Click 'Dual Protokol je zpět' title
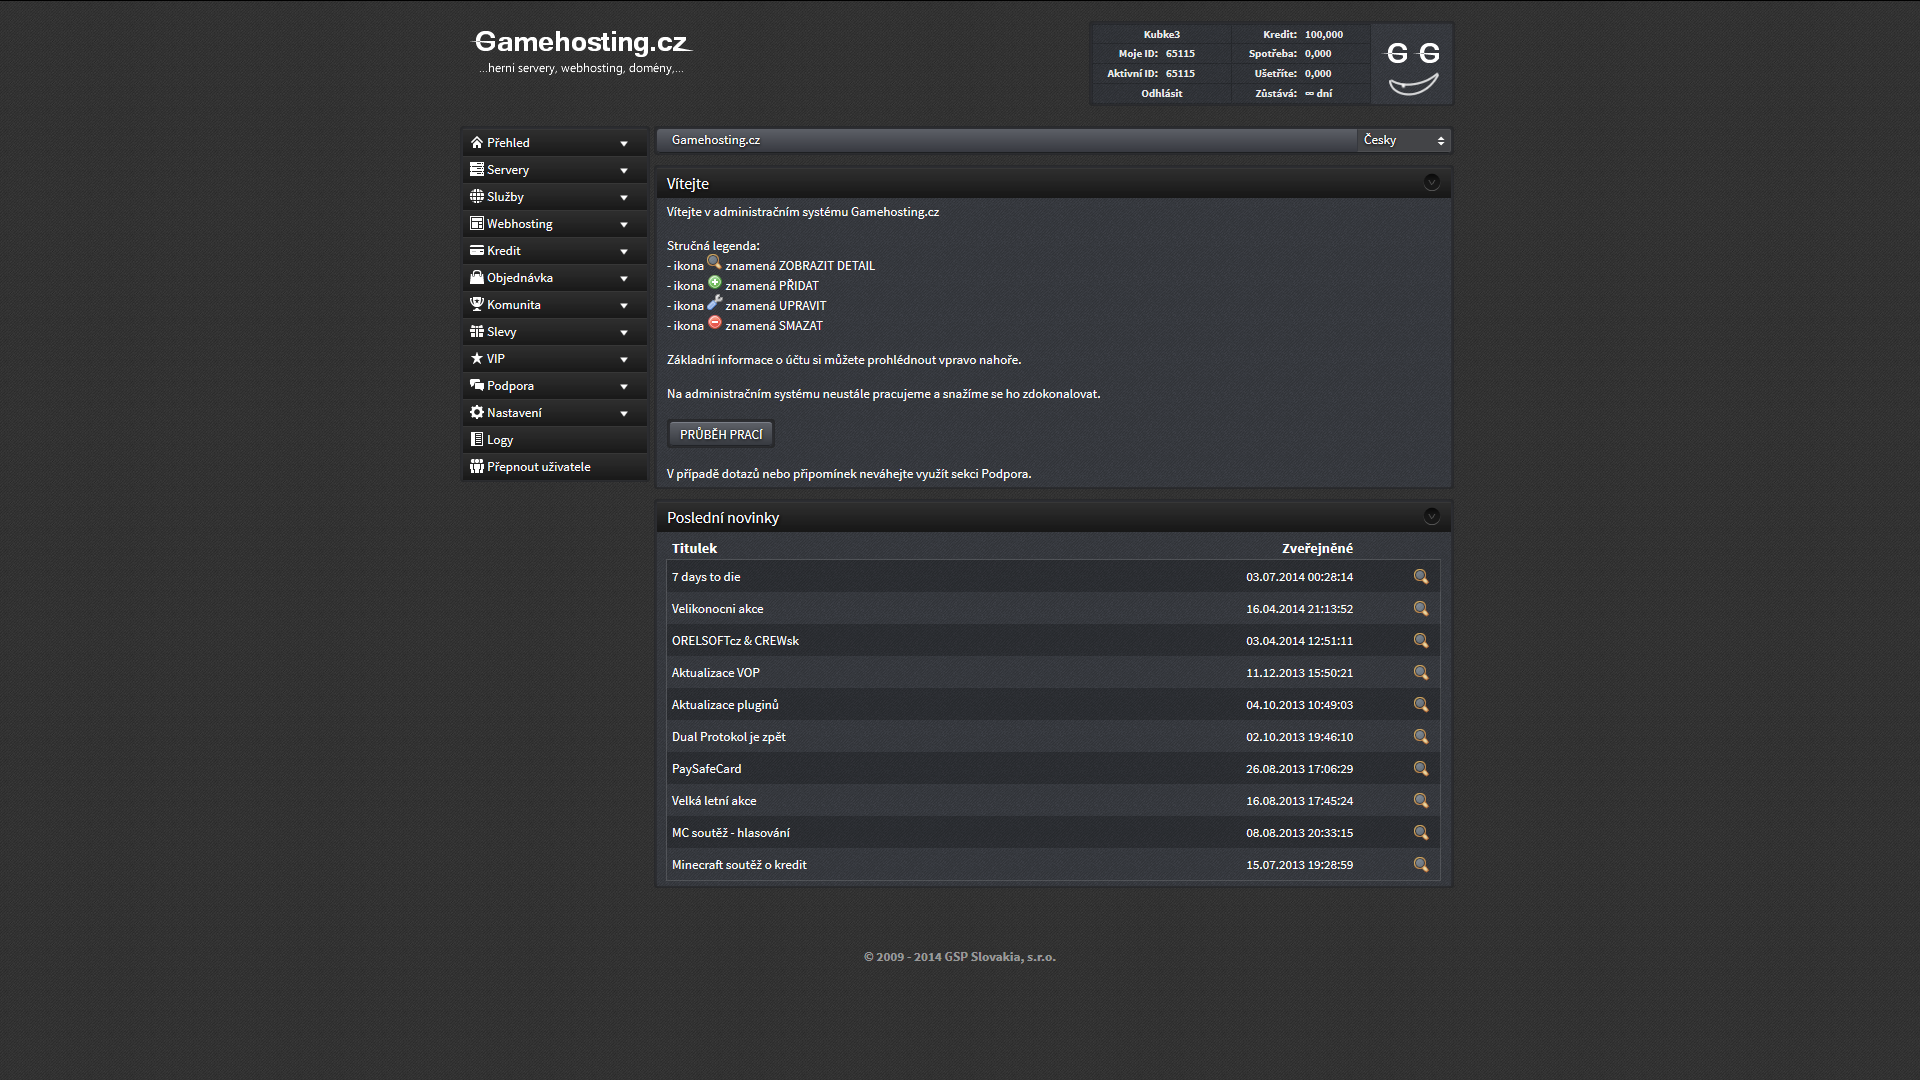The width and height of the screenshot is (1920, 1080). 728,737
